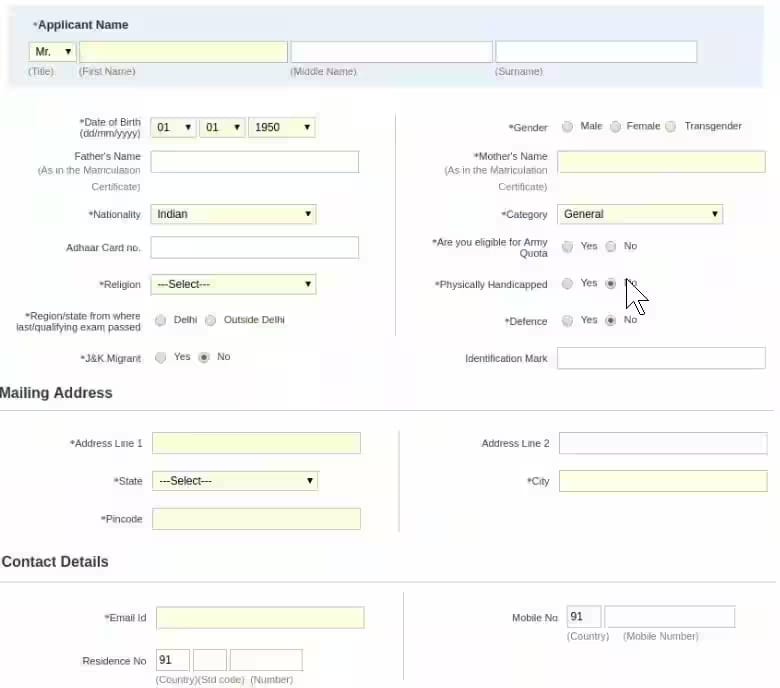Click the Adhaar Card no. field
Screen dimensions: 780x688
254,247
